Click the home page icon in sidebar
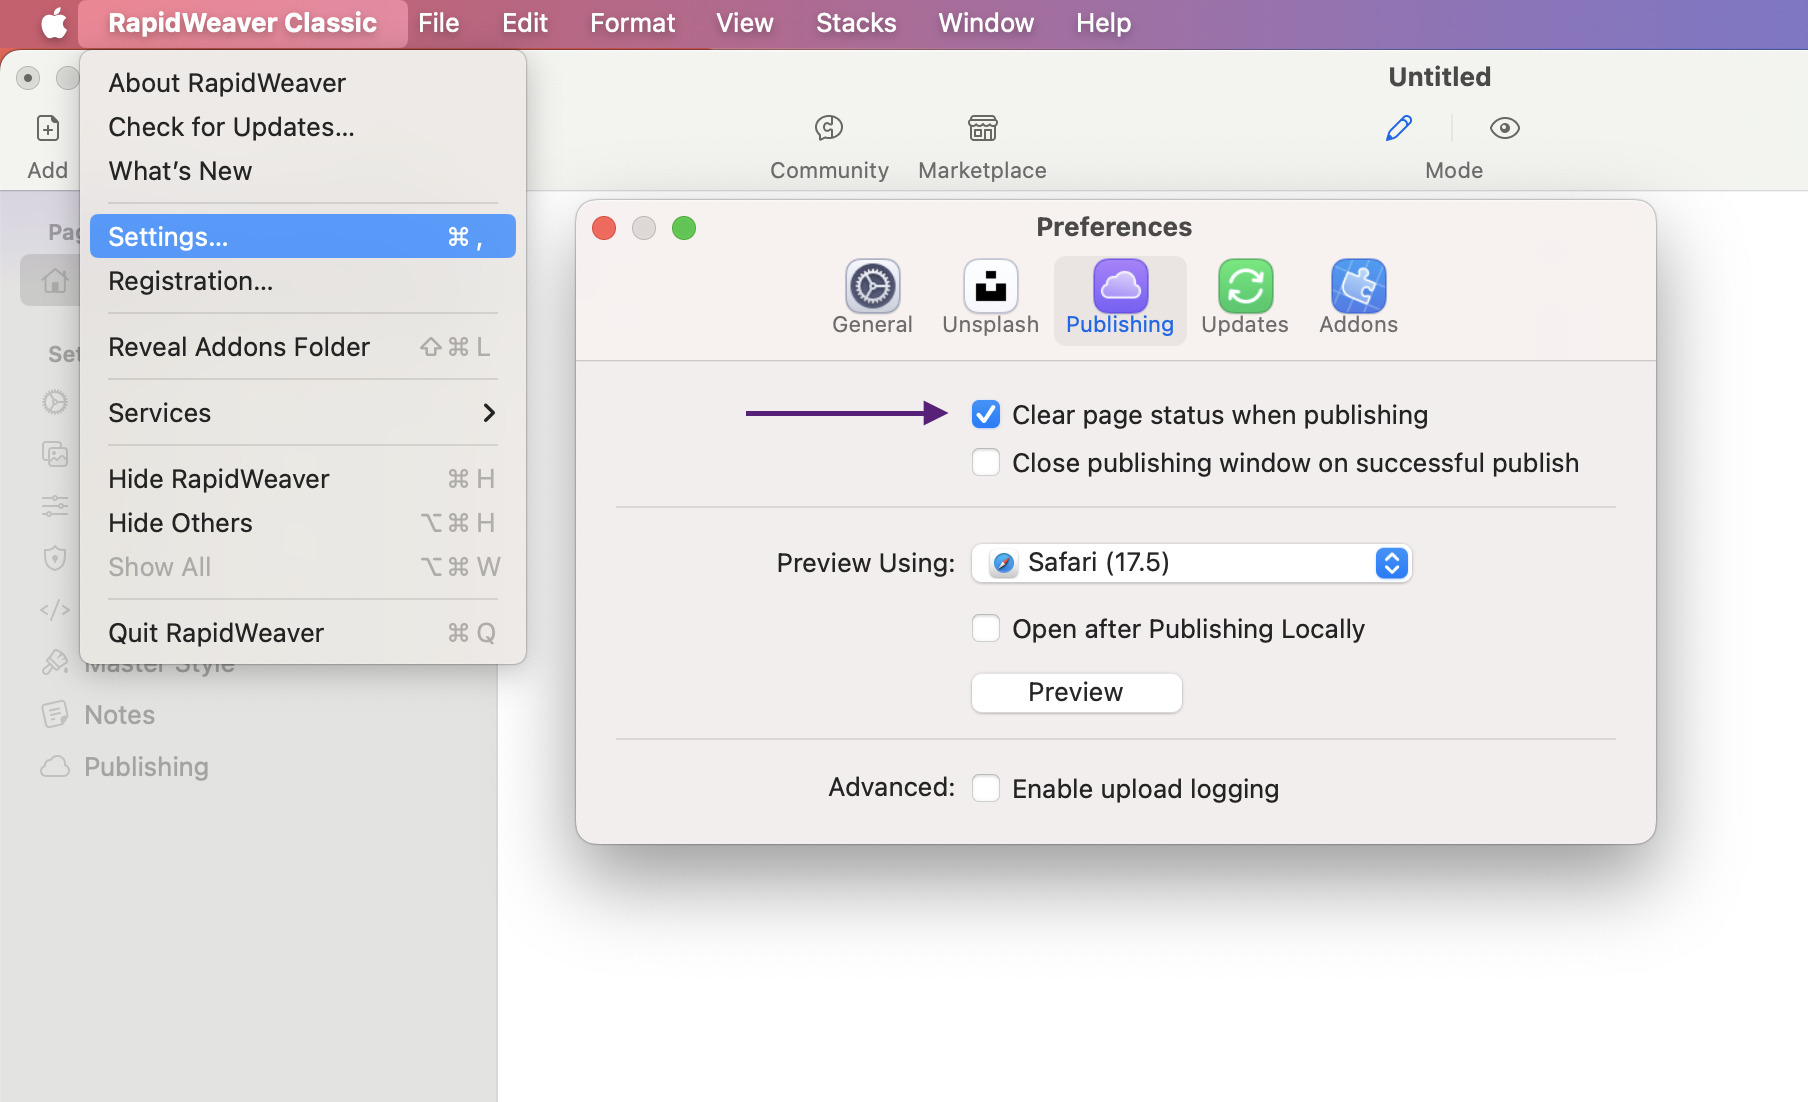Screen dimensions: 1808x1102 click(x=55, y=281)
